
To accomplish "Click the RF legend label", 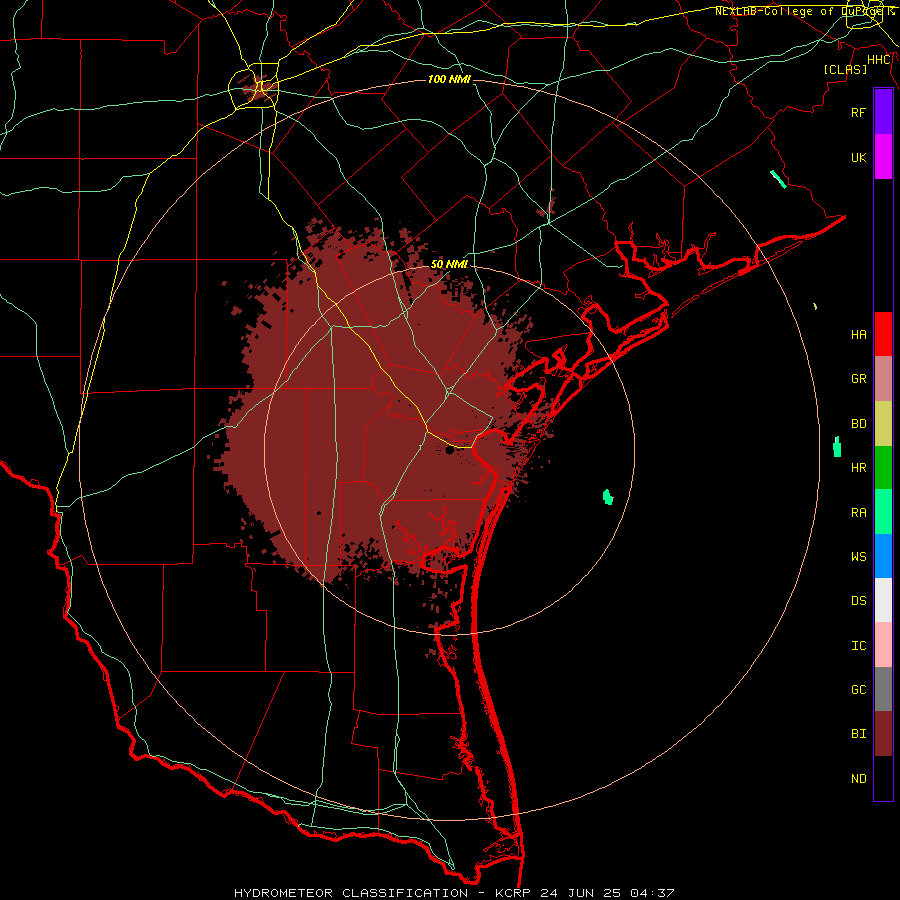I will [x=858, y=112].
